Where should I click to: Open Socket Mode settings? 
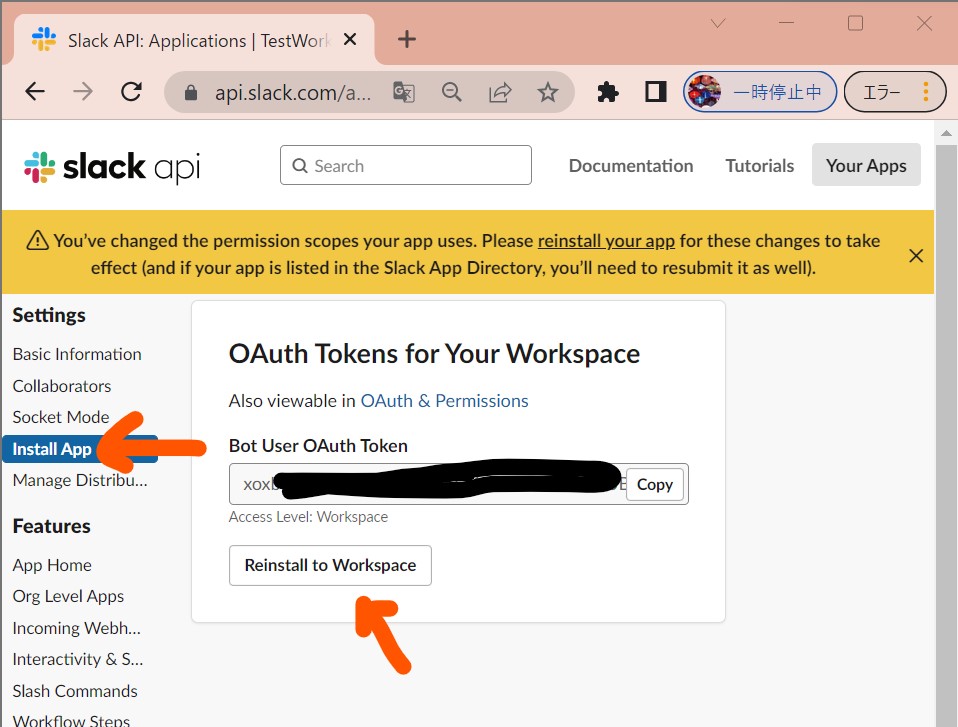tap(60, 417)
